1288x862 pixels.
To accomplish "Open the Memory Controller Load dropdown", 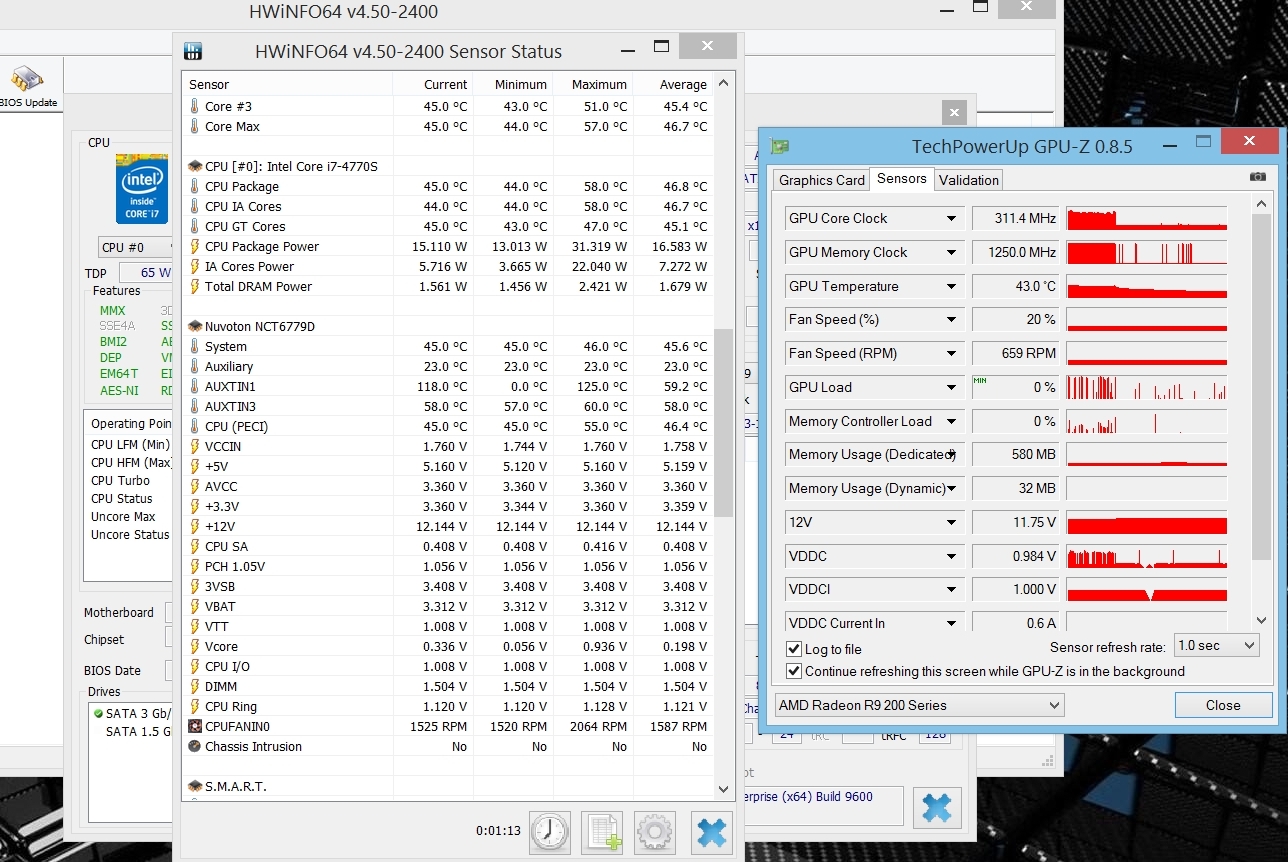I will coord(952,421).
